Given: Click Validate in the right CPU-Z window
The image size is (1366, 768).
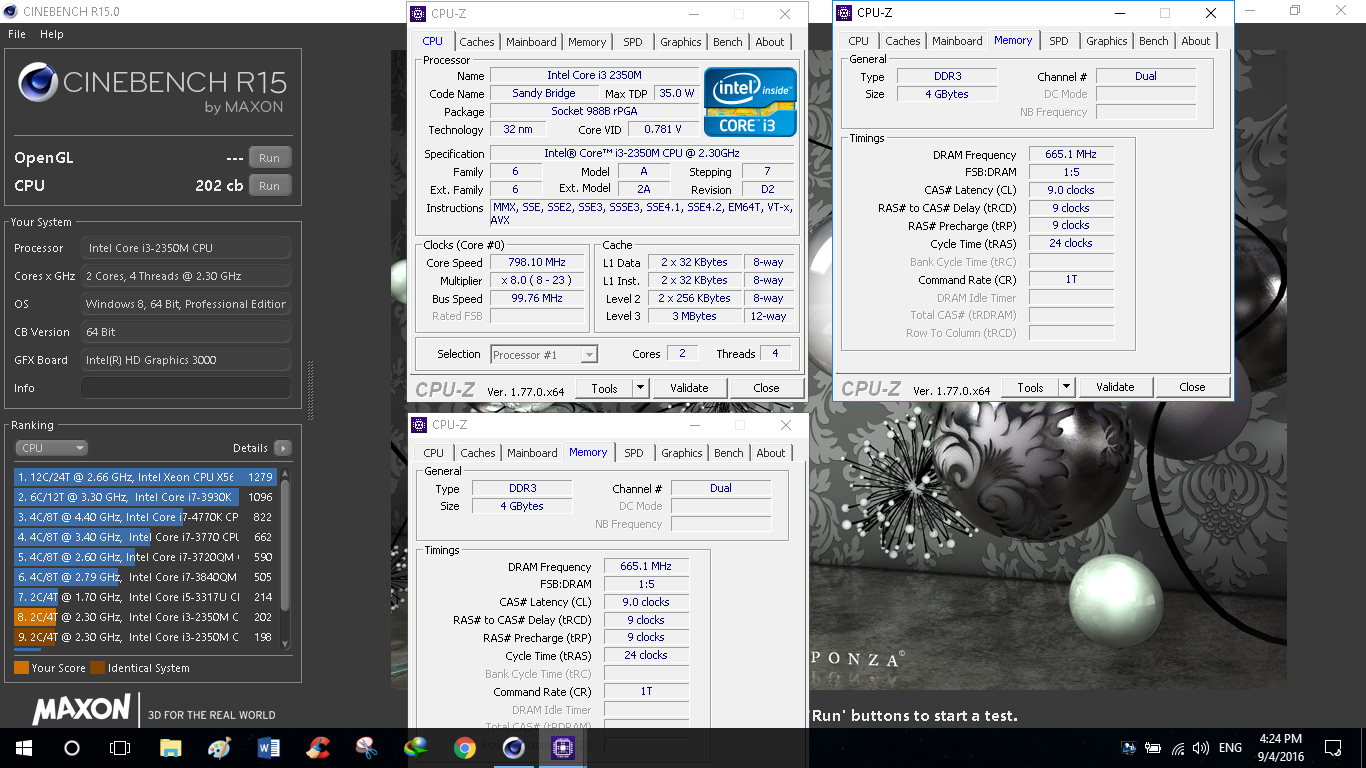Looking at the screenshot, I should click(x=1115, y=387).
